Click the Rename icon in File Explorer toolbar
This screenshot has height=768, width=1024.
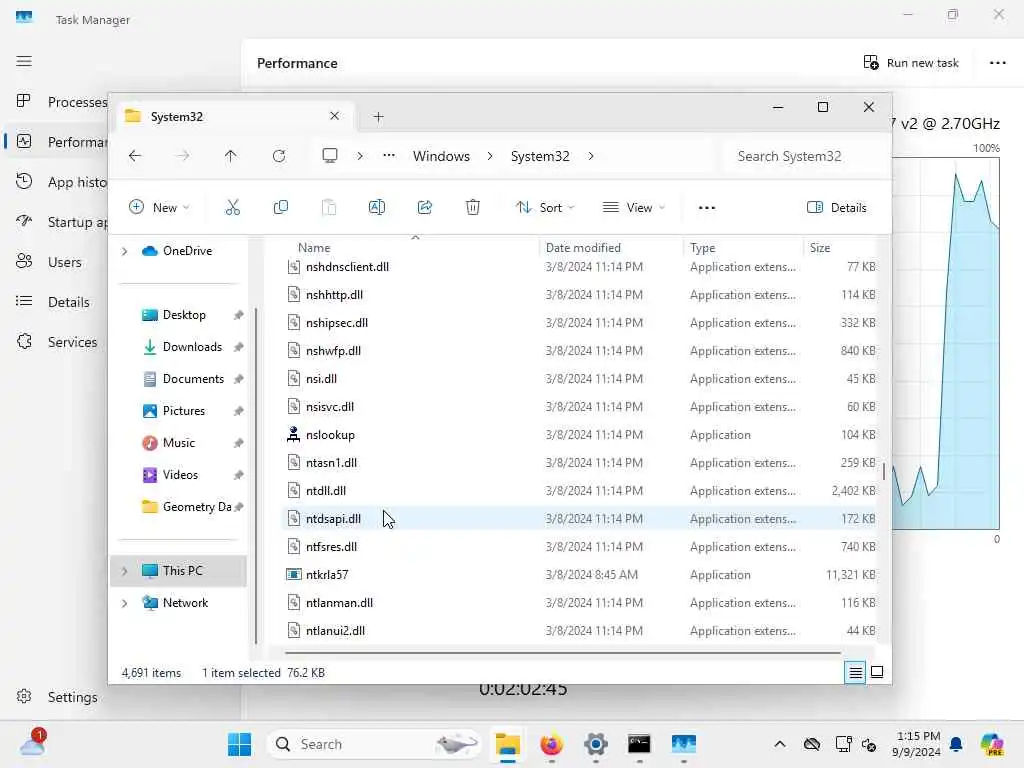[377, 208]
